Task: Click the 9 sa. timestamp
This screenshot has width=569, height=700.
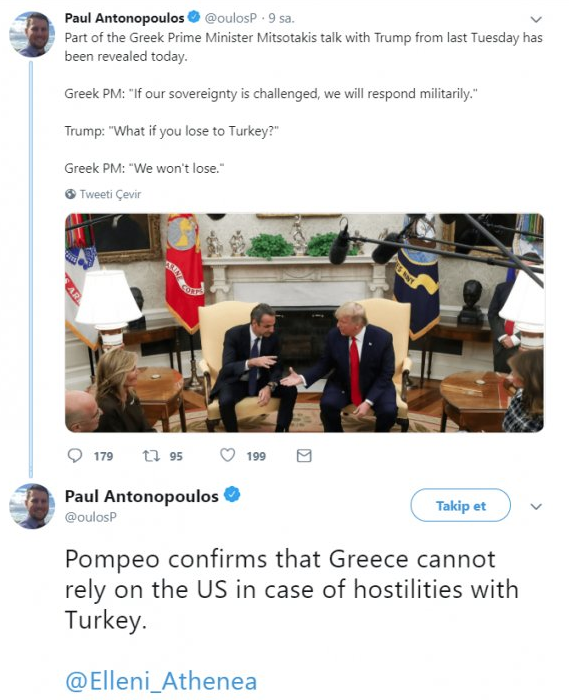Action: (281, 18)
